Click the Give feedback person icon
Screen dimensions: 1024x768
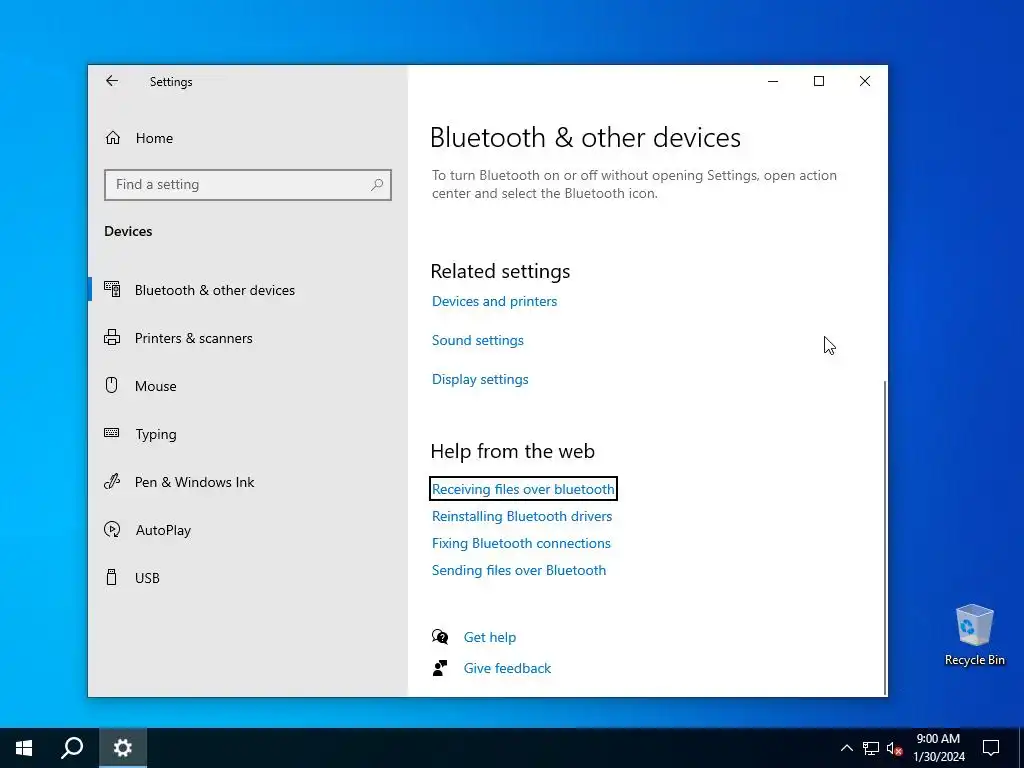(440, 668)
